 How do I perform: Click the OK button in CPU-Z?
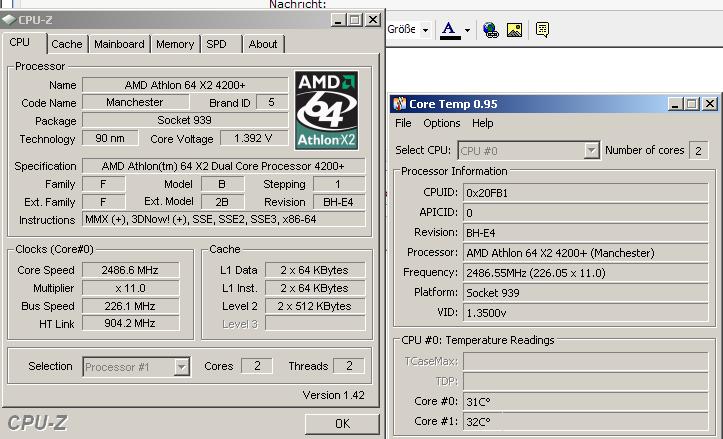click(342, 423)
